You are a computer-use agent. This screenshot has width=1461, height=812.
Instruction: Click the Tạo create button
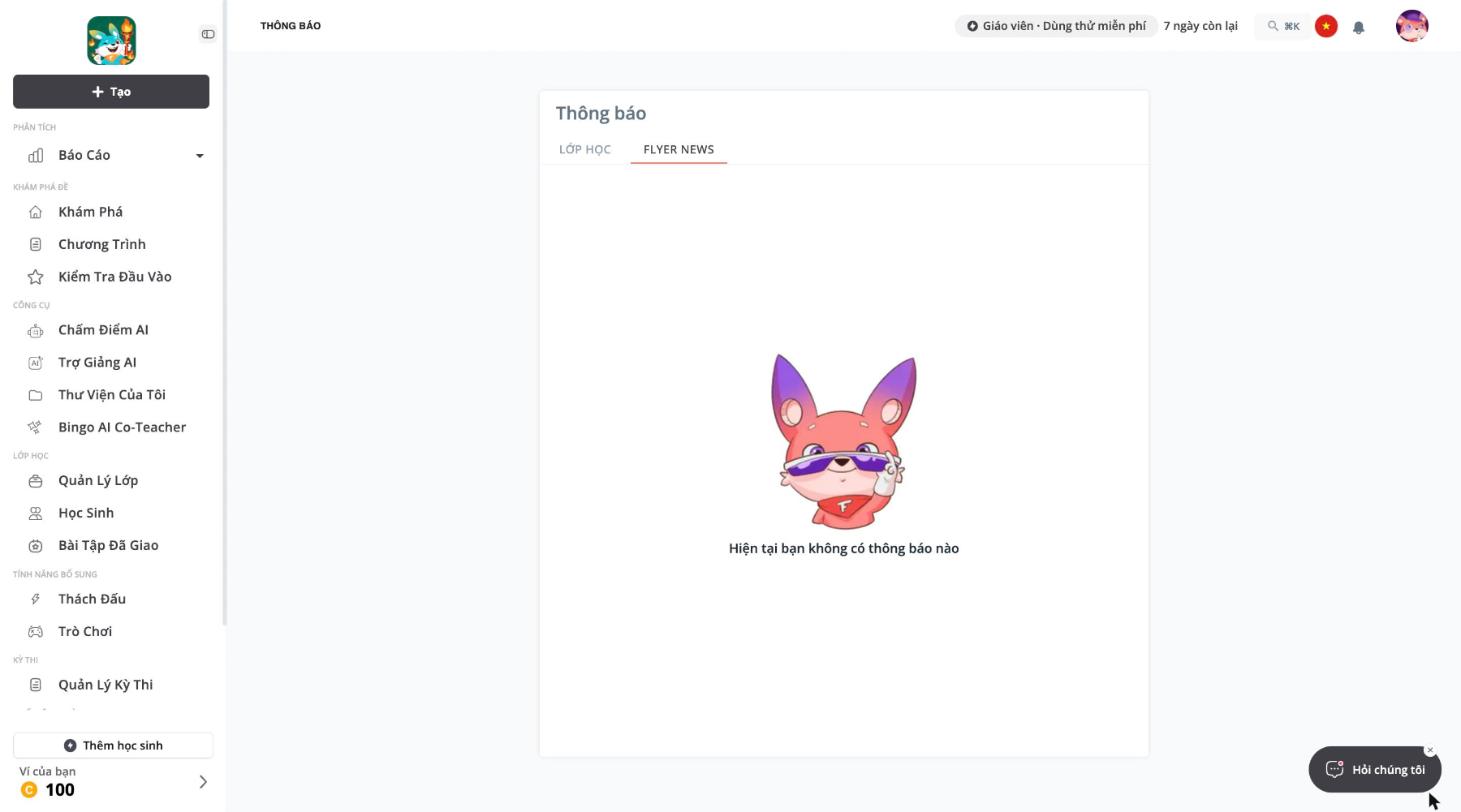[x=111, y=91]
